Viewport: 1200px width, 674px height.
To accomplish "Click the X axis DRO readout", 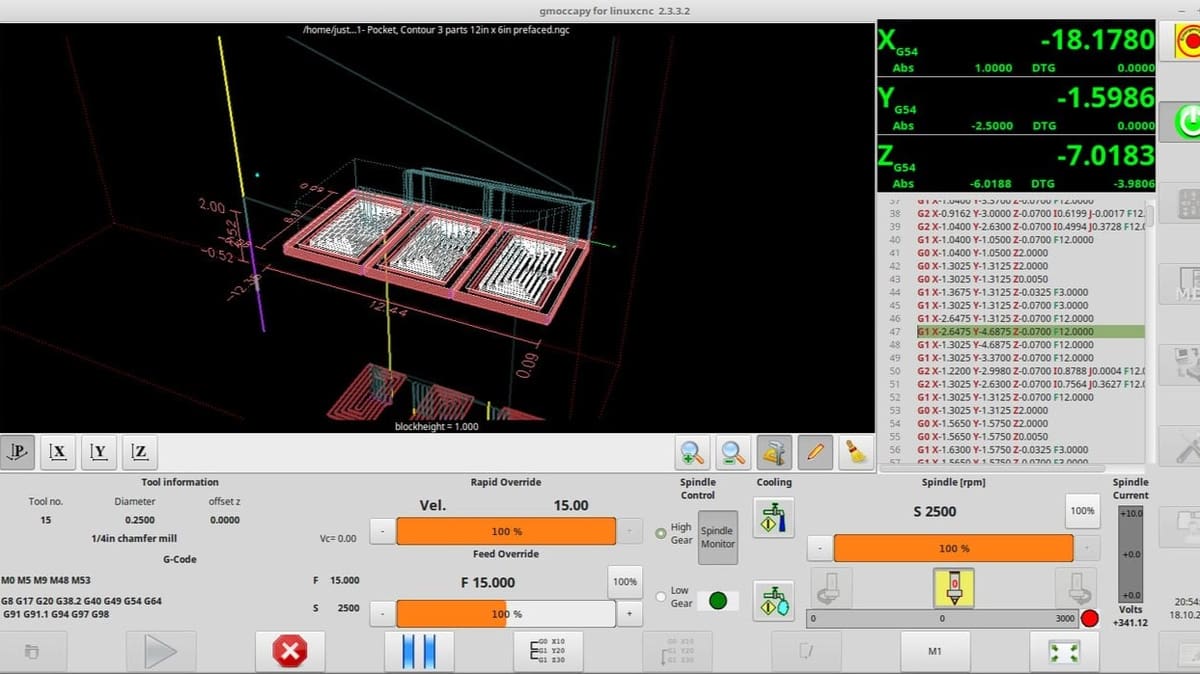I will 1016,47.
